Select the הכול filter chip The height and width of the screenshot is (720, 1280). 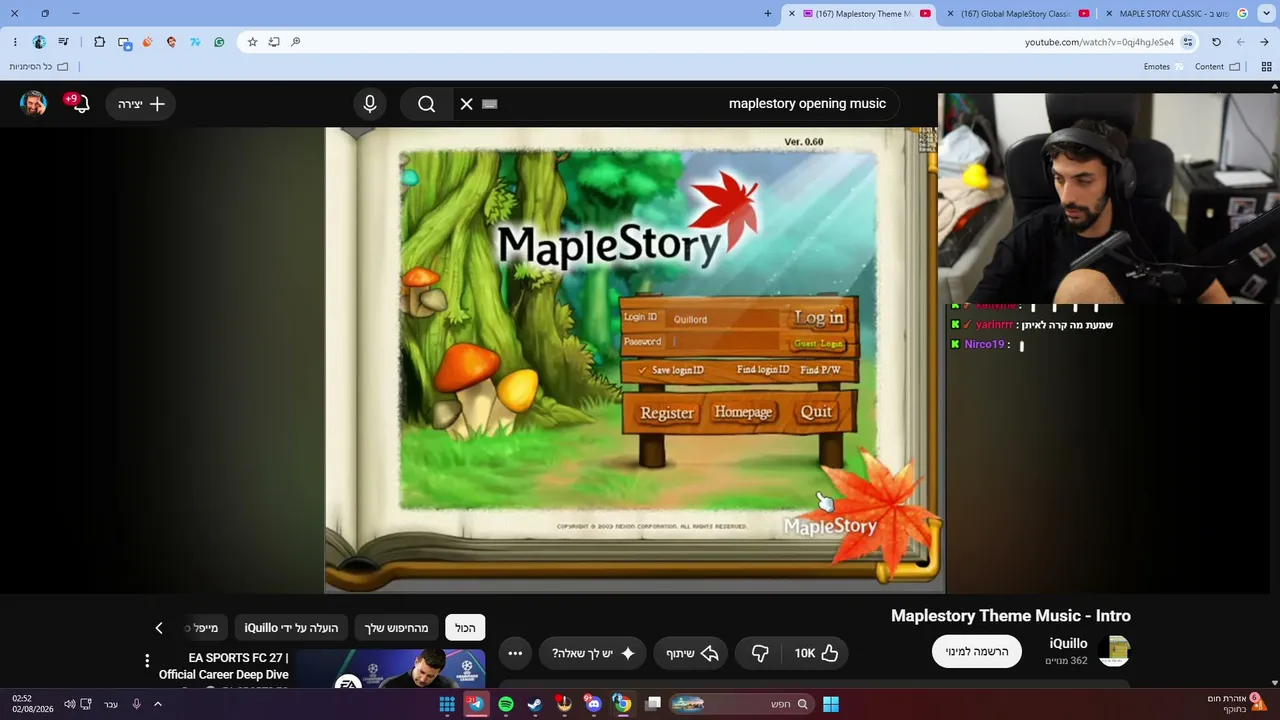465,628
